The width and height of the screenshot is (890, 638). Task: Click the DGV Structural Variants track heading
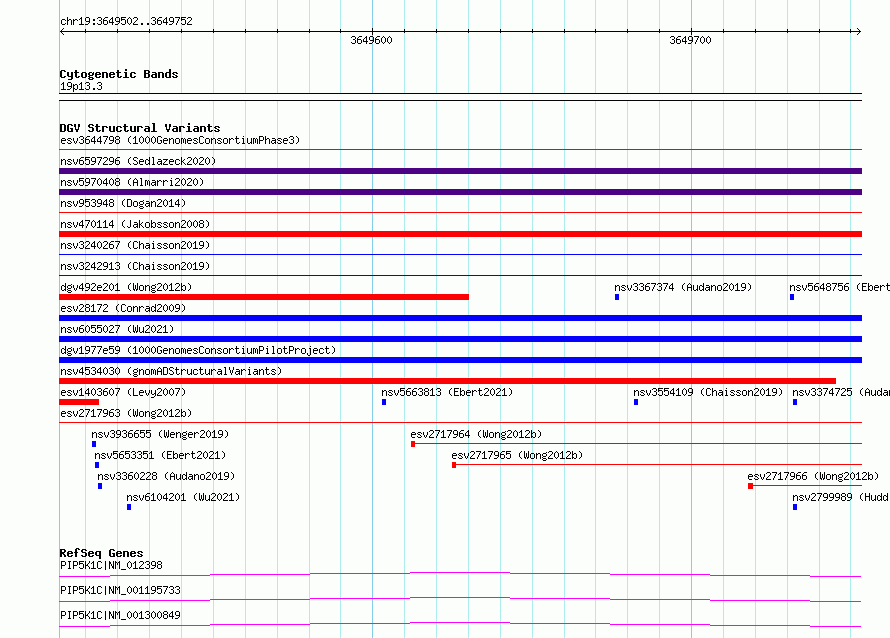[x=140, y=128]
